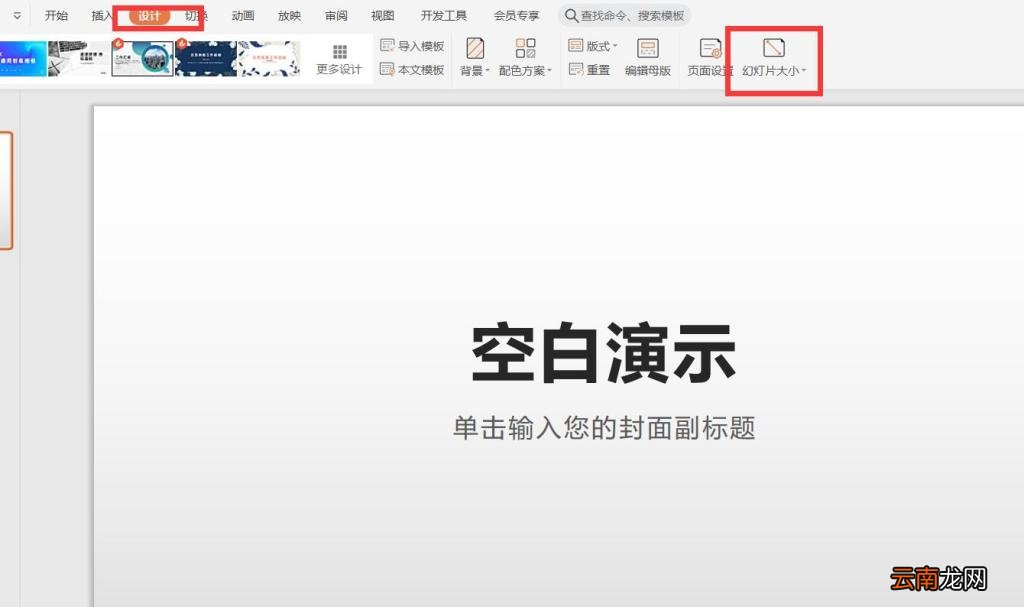Click the 编辑母版 icon

[648, 48]
